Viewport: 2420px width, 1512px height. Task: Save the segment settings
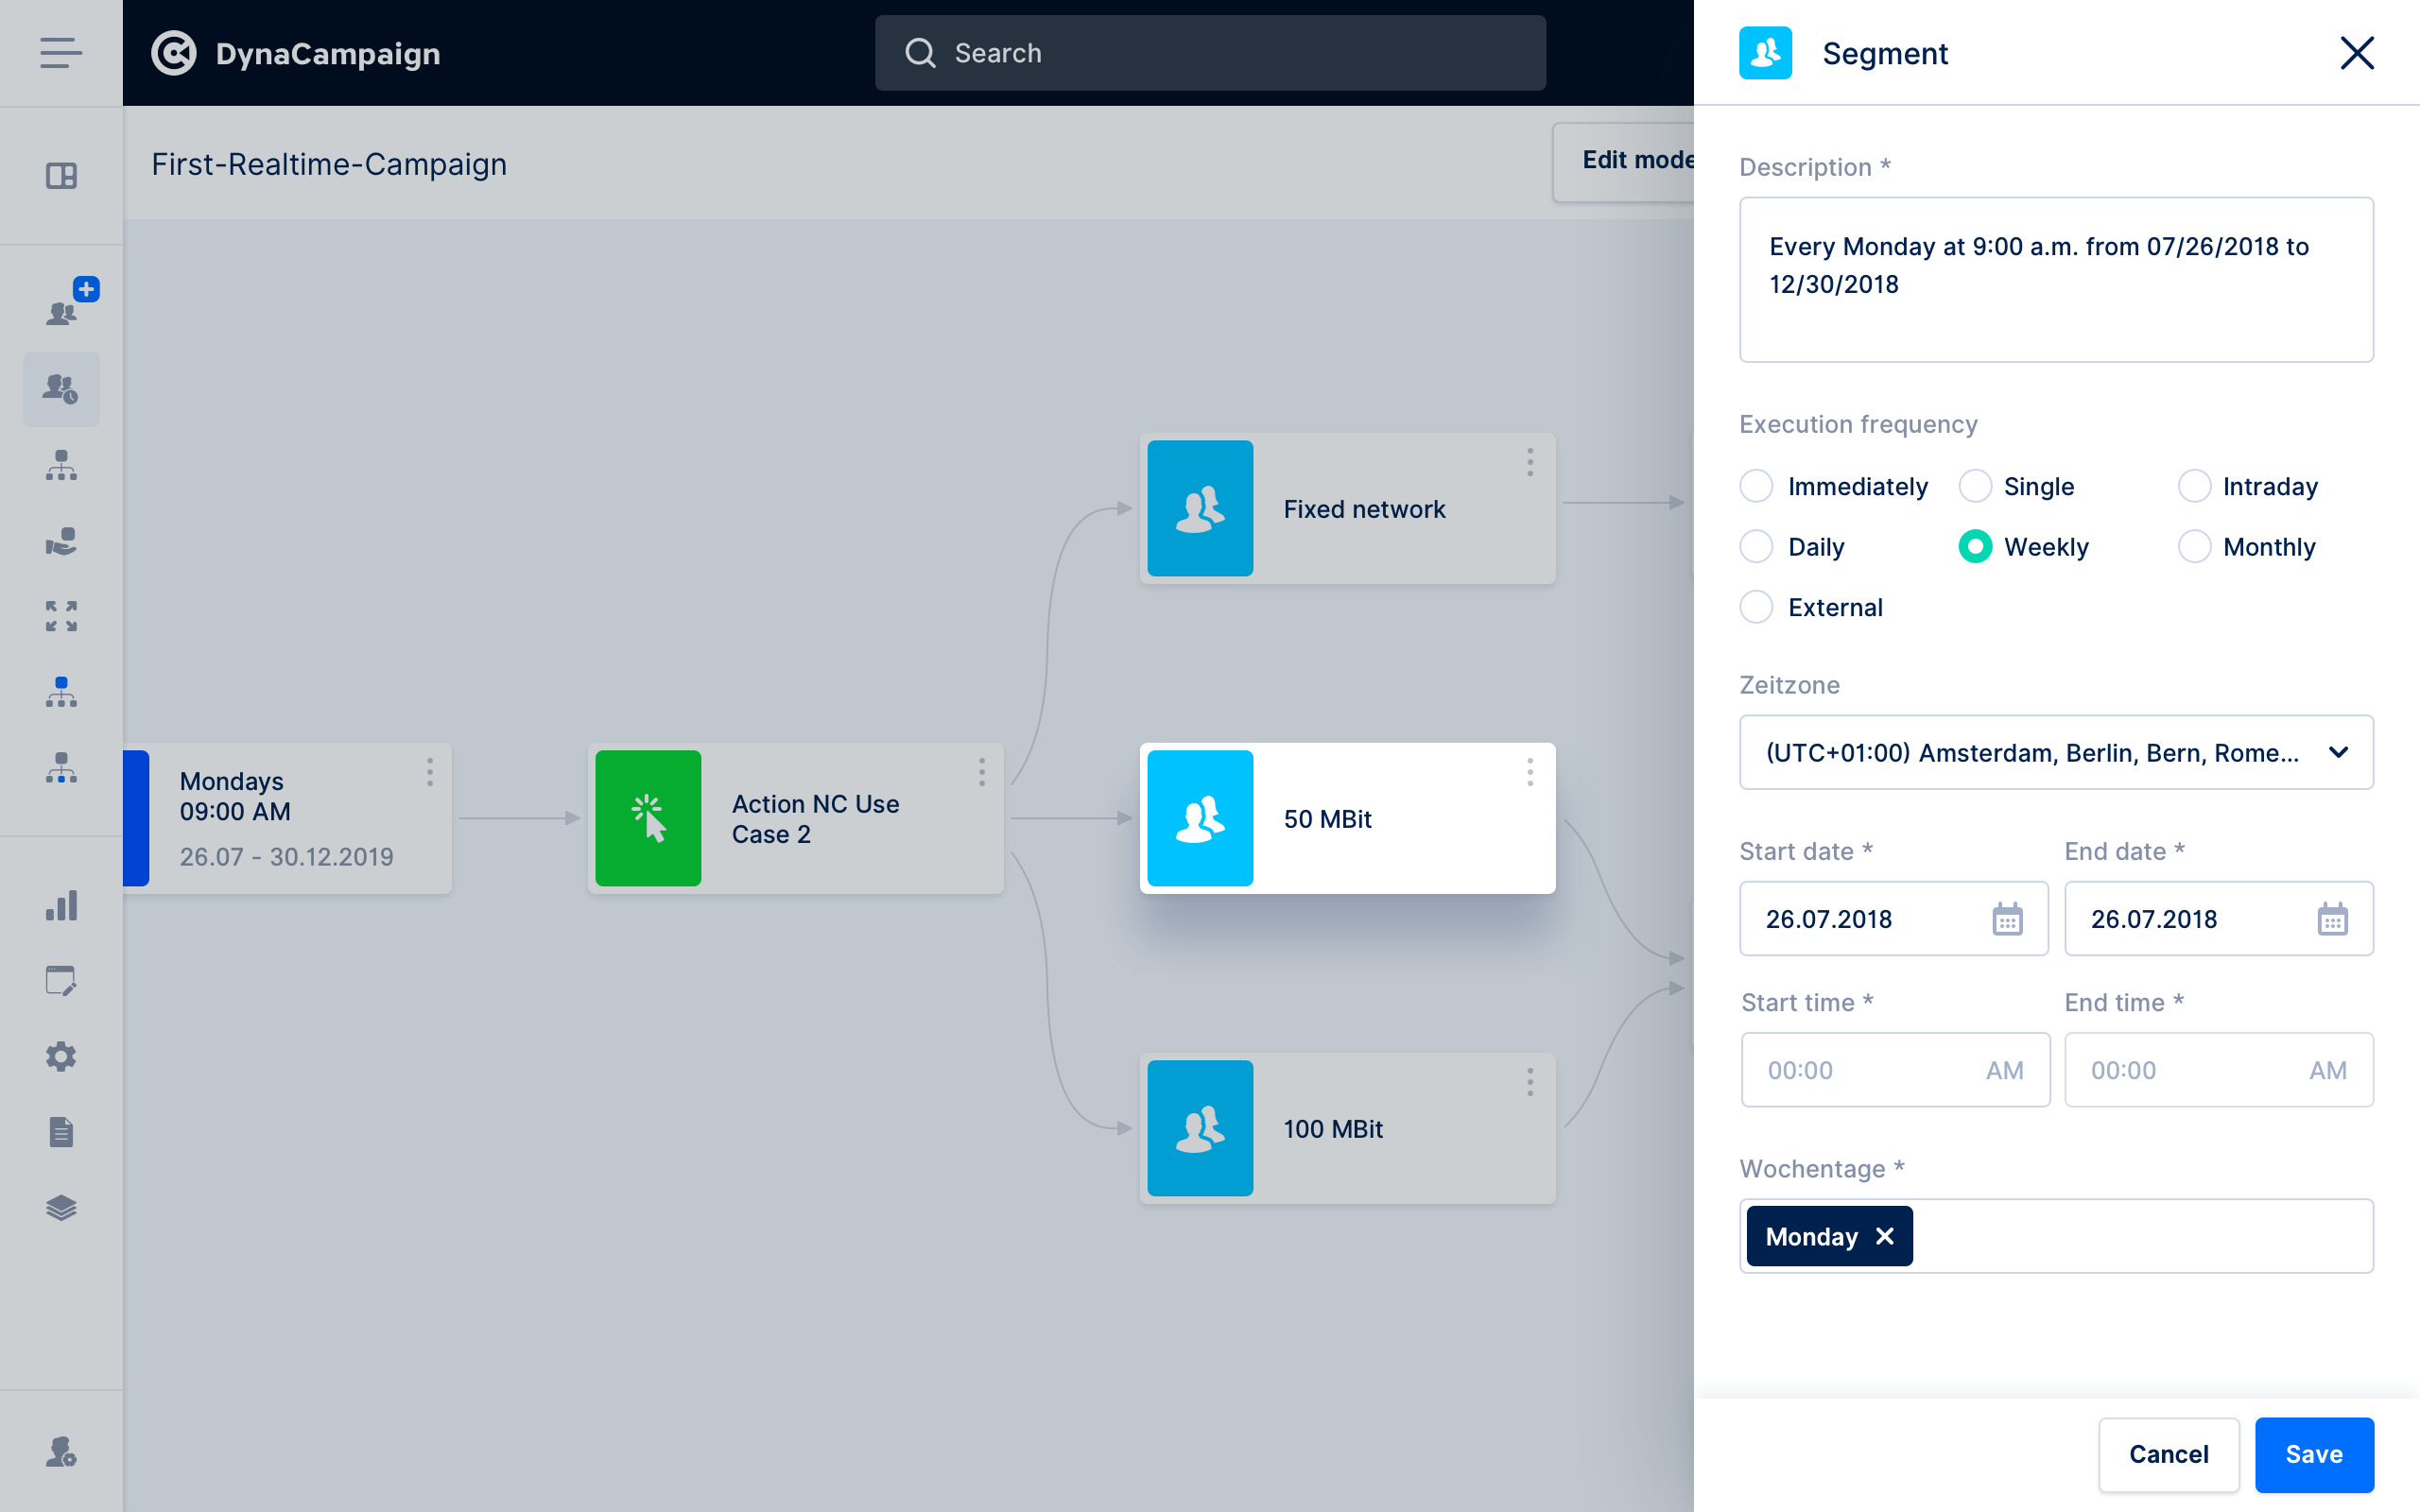click(2313, 1454)
